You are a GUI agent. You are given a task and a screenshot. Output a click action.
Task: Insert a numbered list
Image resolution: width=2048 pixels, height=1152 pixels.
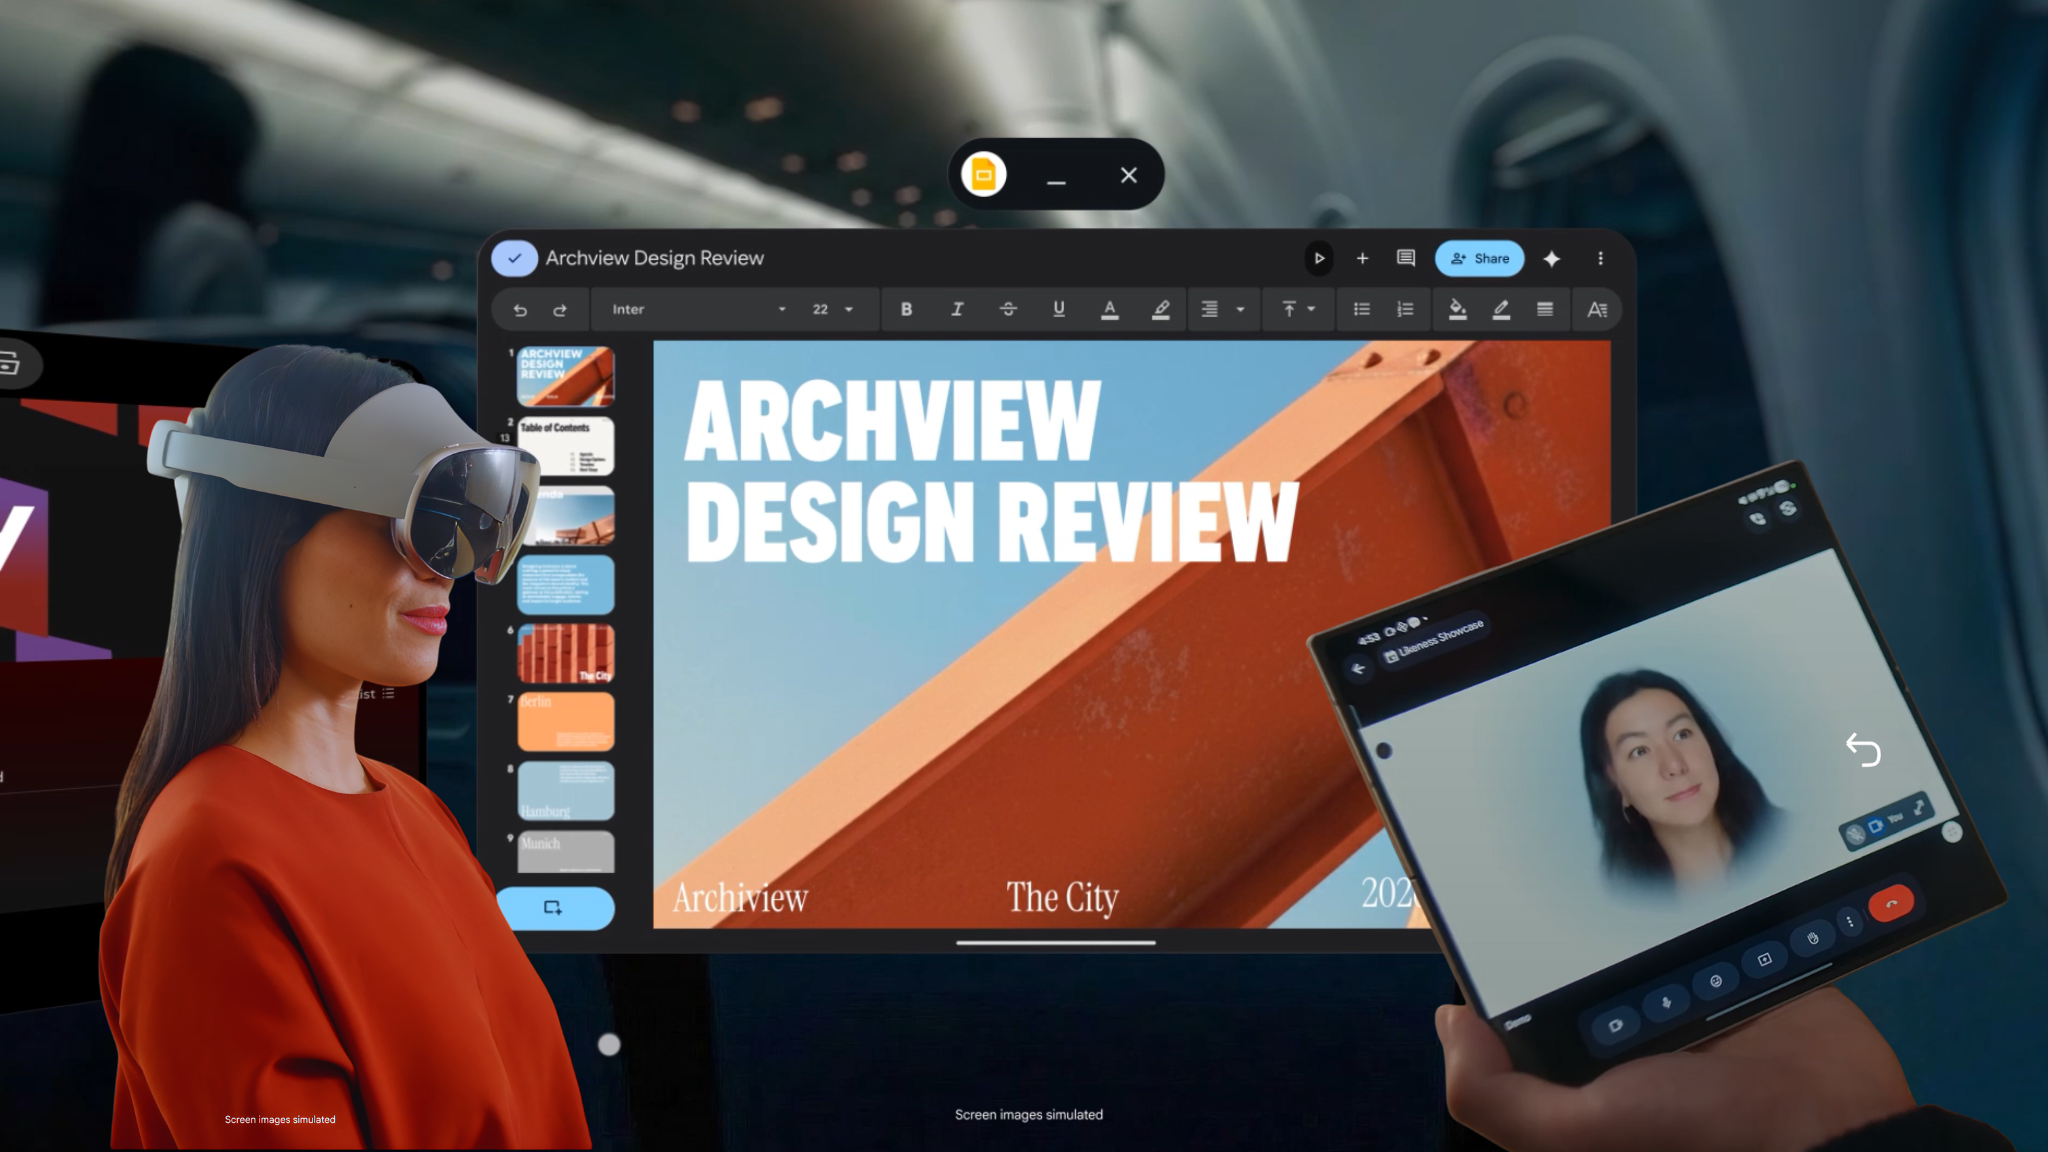1405,309
